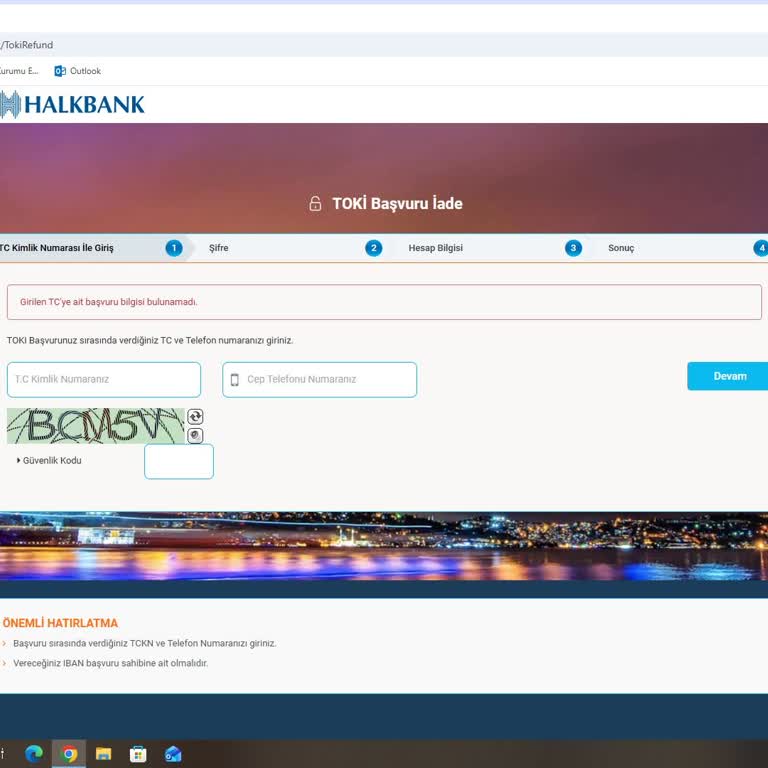Click the error text 'Girilen TC'ye ait başvuru bilgisi bulunamadı.'

tap(109, 302)
